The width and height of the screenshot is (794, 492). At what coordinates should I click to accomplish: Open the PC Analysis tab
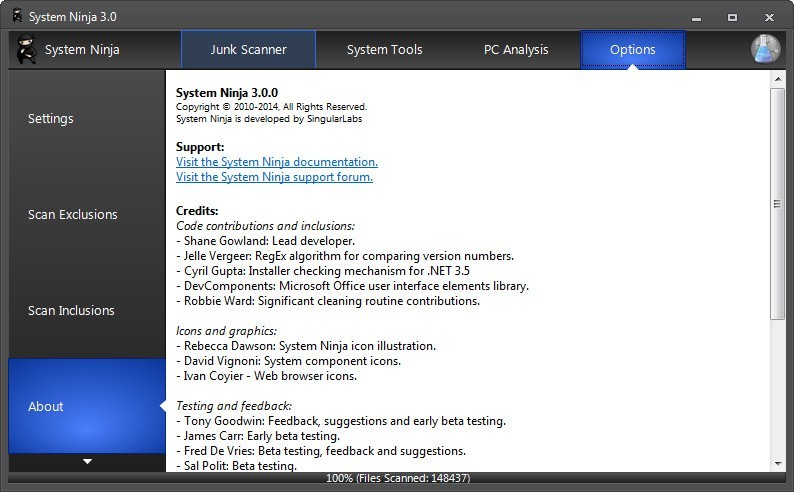click(516, 50)
